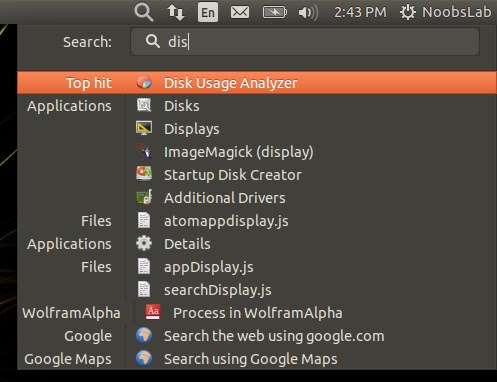Focus the search field containing dis
Screen dimensions: 497x382
pyautogui.click(x=305, y=42)
